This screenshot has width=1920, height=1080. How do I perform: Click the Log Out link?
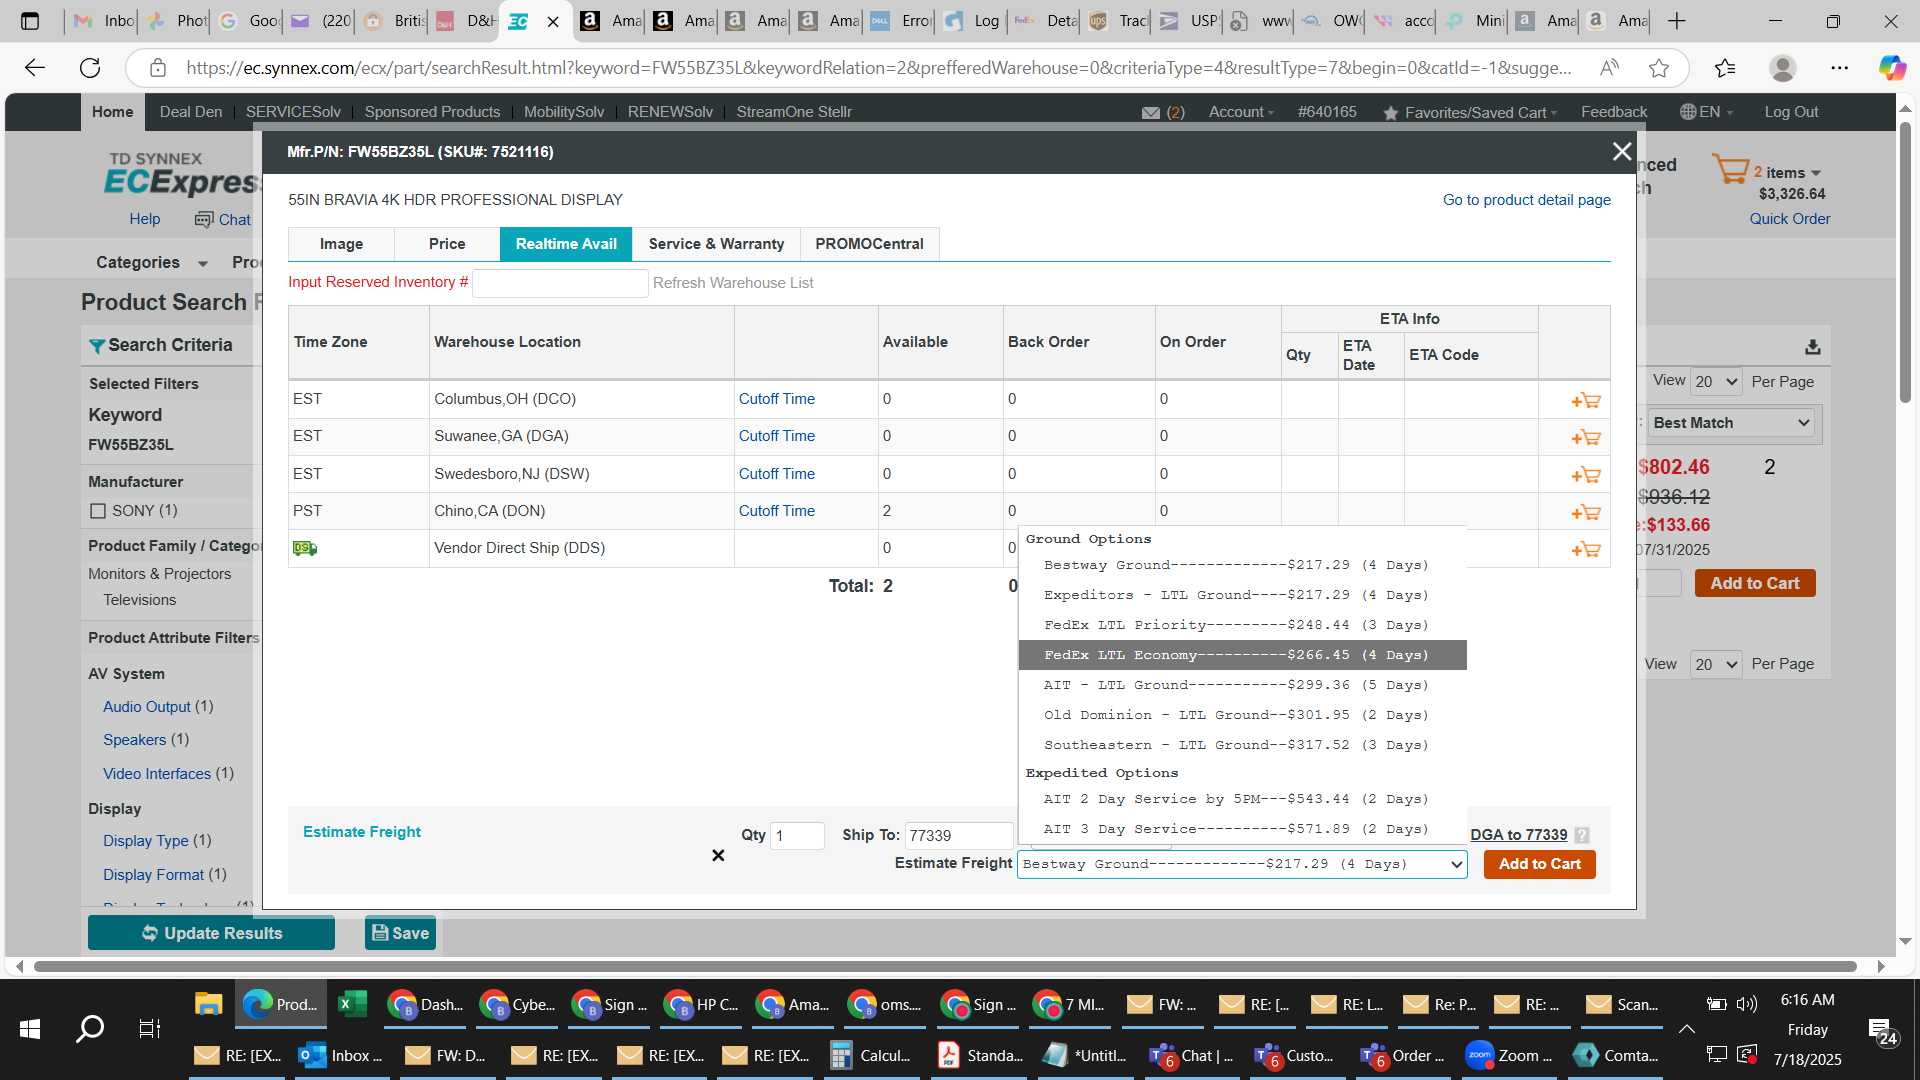tap(1791, 112)
